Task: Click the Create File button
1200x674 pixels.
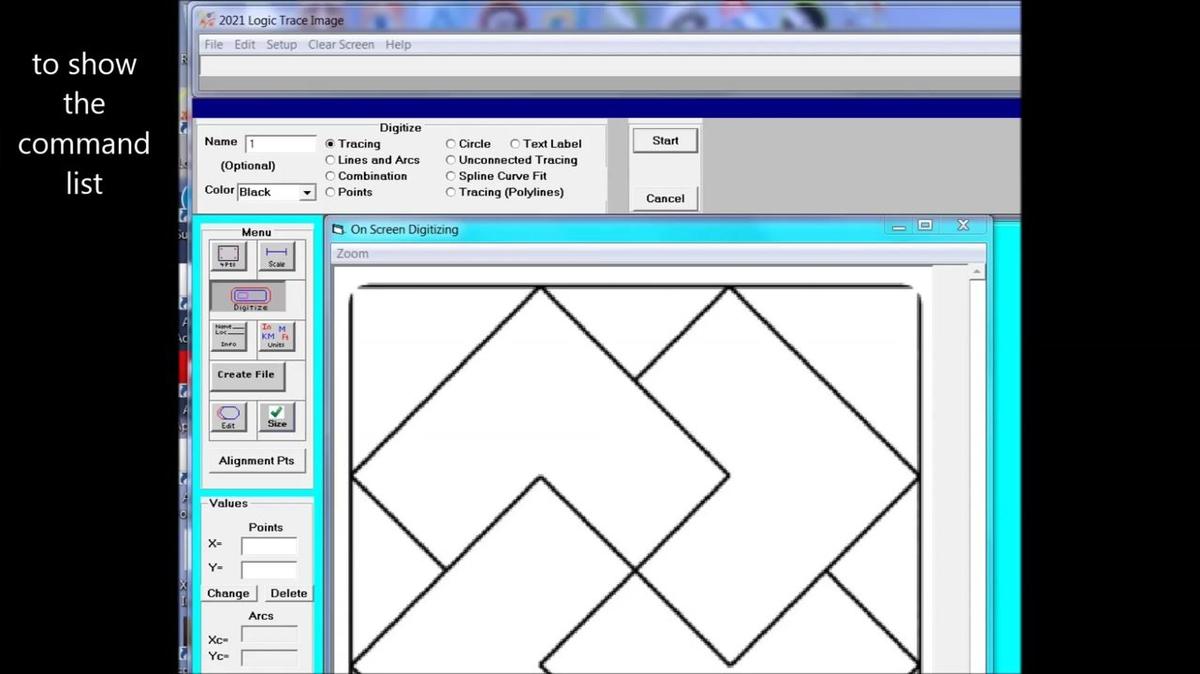Action: point(246,375)
